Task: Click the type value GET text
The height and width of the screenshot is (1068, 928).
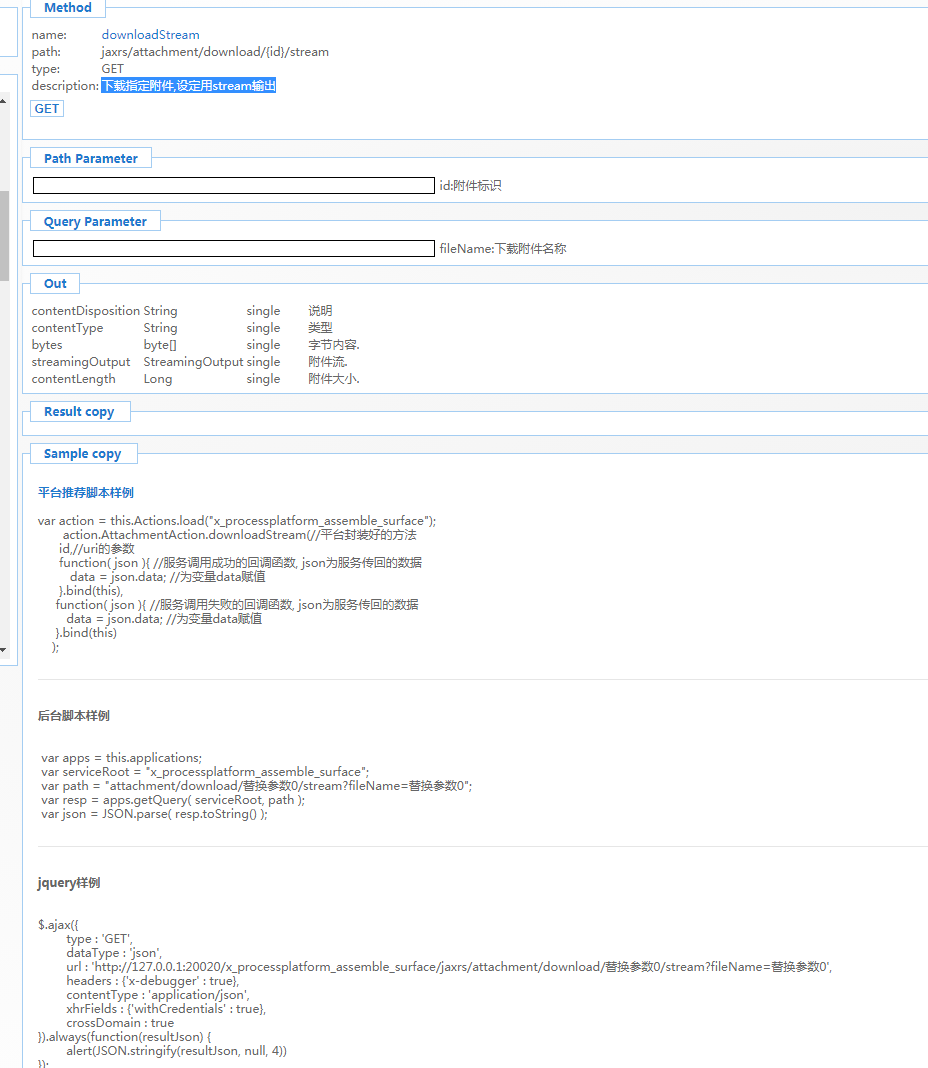Action: pyautogui.click(x=112, y=69)
